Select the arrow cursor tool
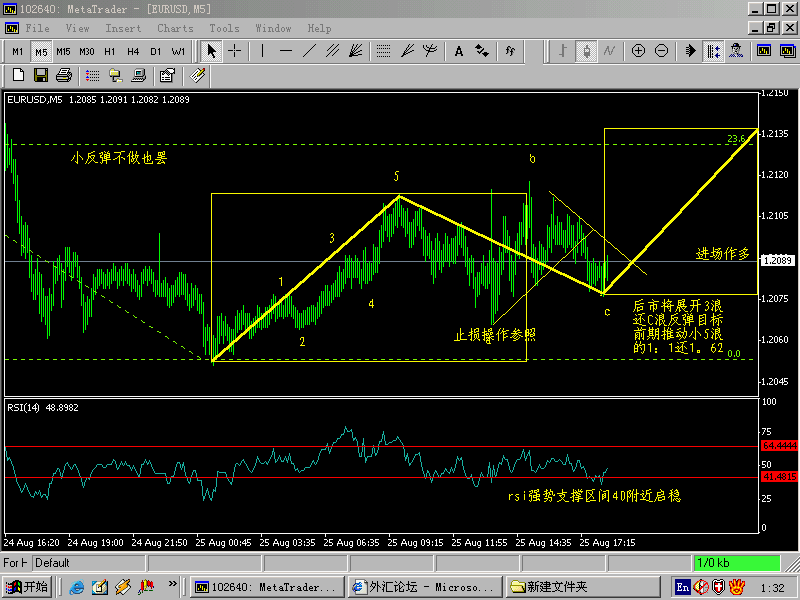 [x=212, y=51]
